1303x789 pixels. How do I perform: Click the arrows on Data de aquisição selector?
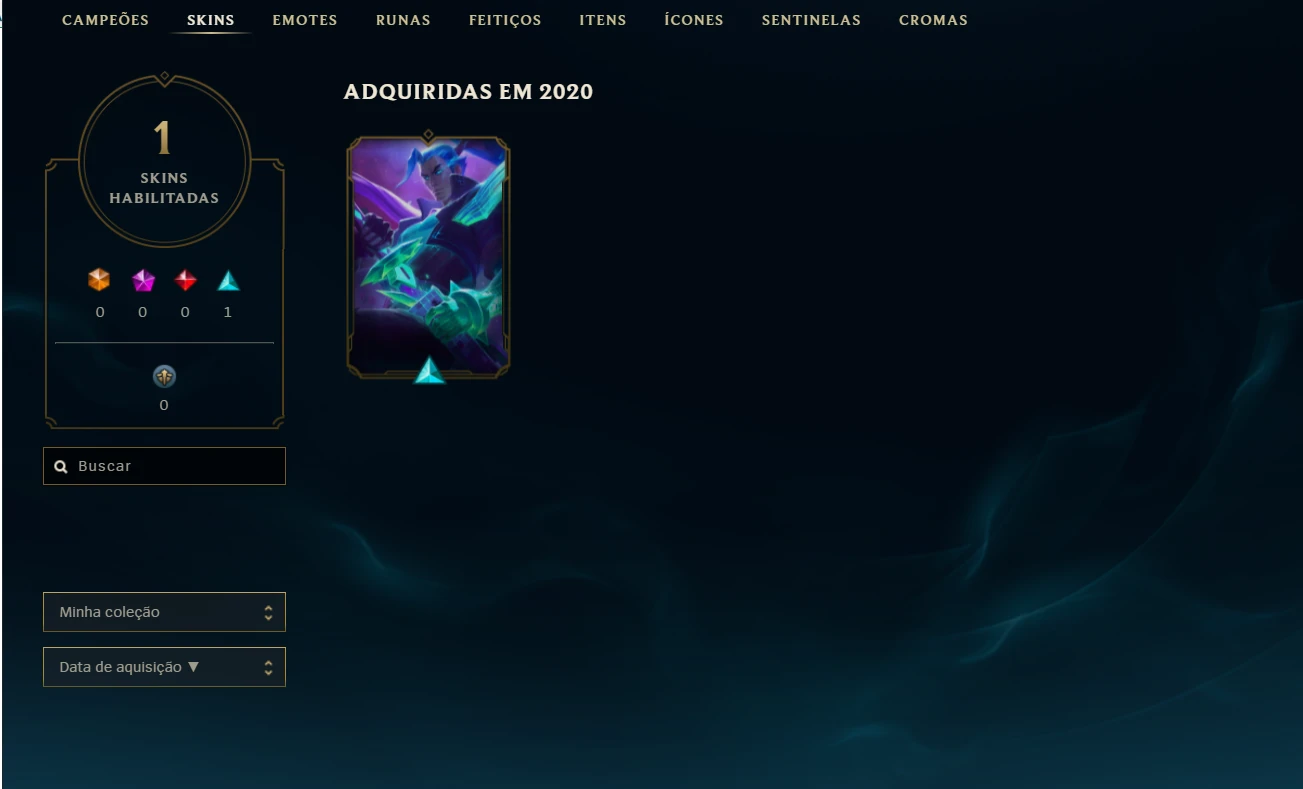pyautogui.click(x=268, y=667)
